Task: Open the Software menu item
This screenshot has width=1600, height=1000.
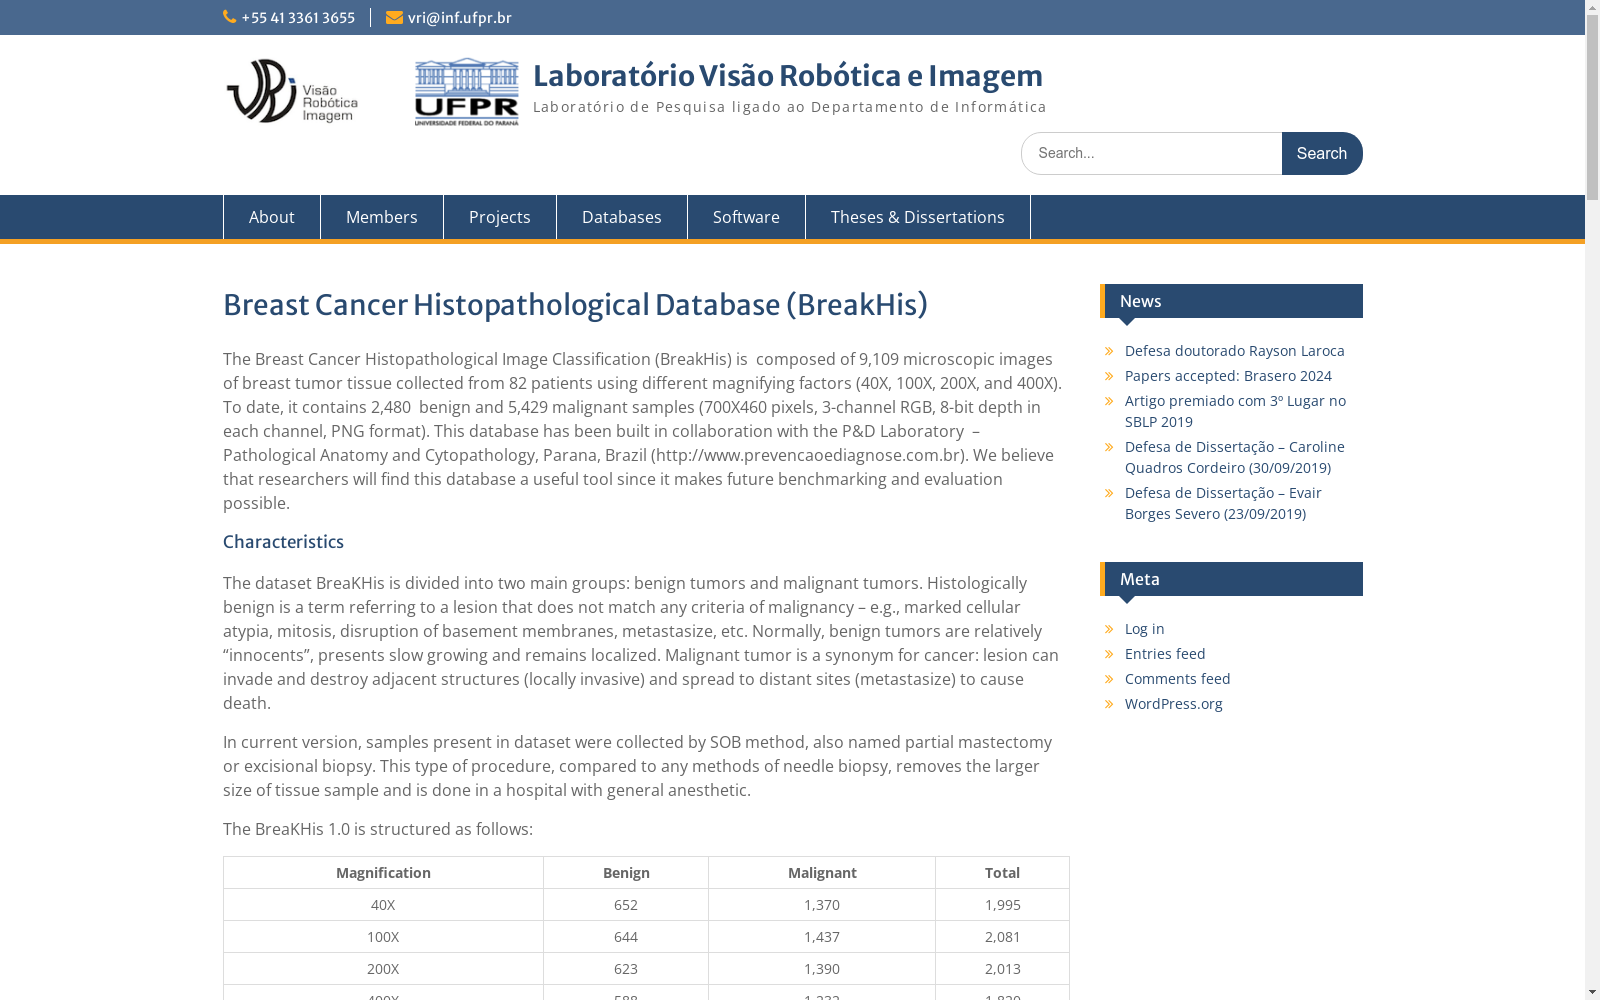Action: (746, 217)
